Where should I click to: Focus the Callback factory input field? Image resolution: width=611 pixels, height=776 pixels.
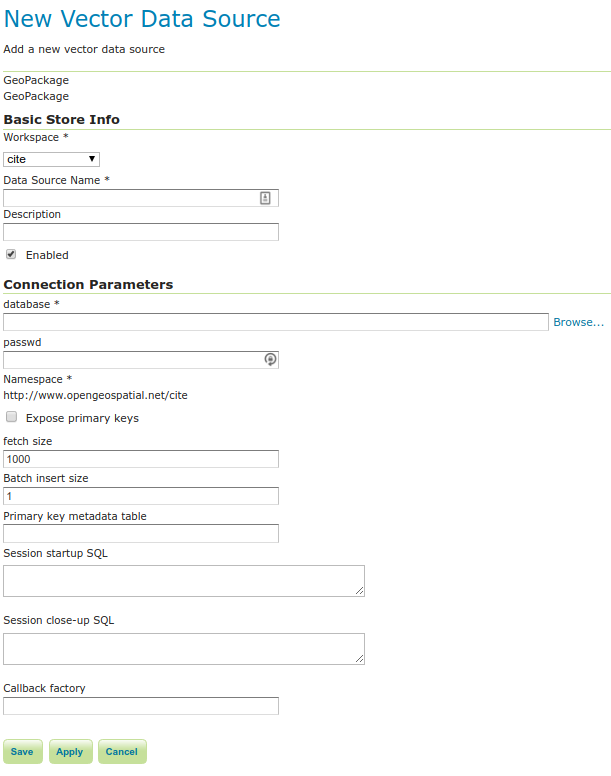point(141,706)
